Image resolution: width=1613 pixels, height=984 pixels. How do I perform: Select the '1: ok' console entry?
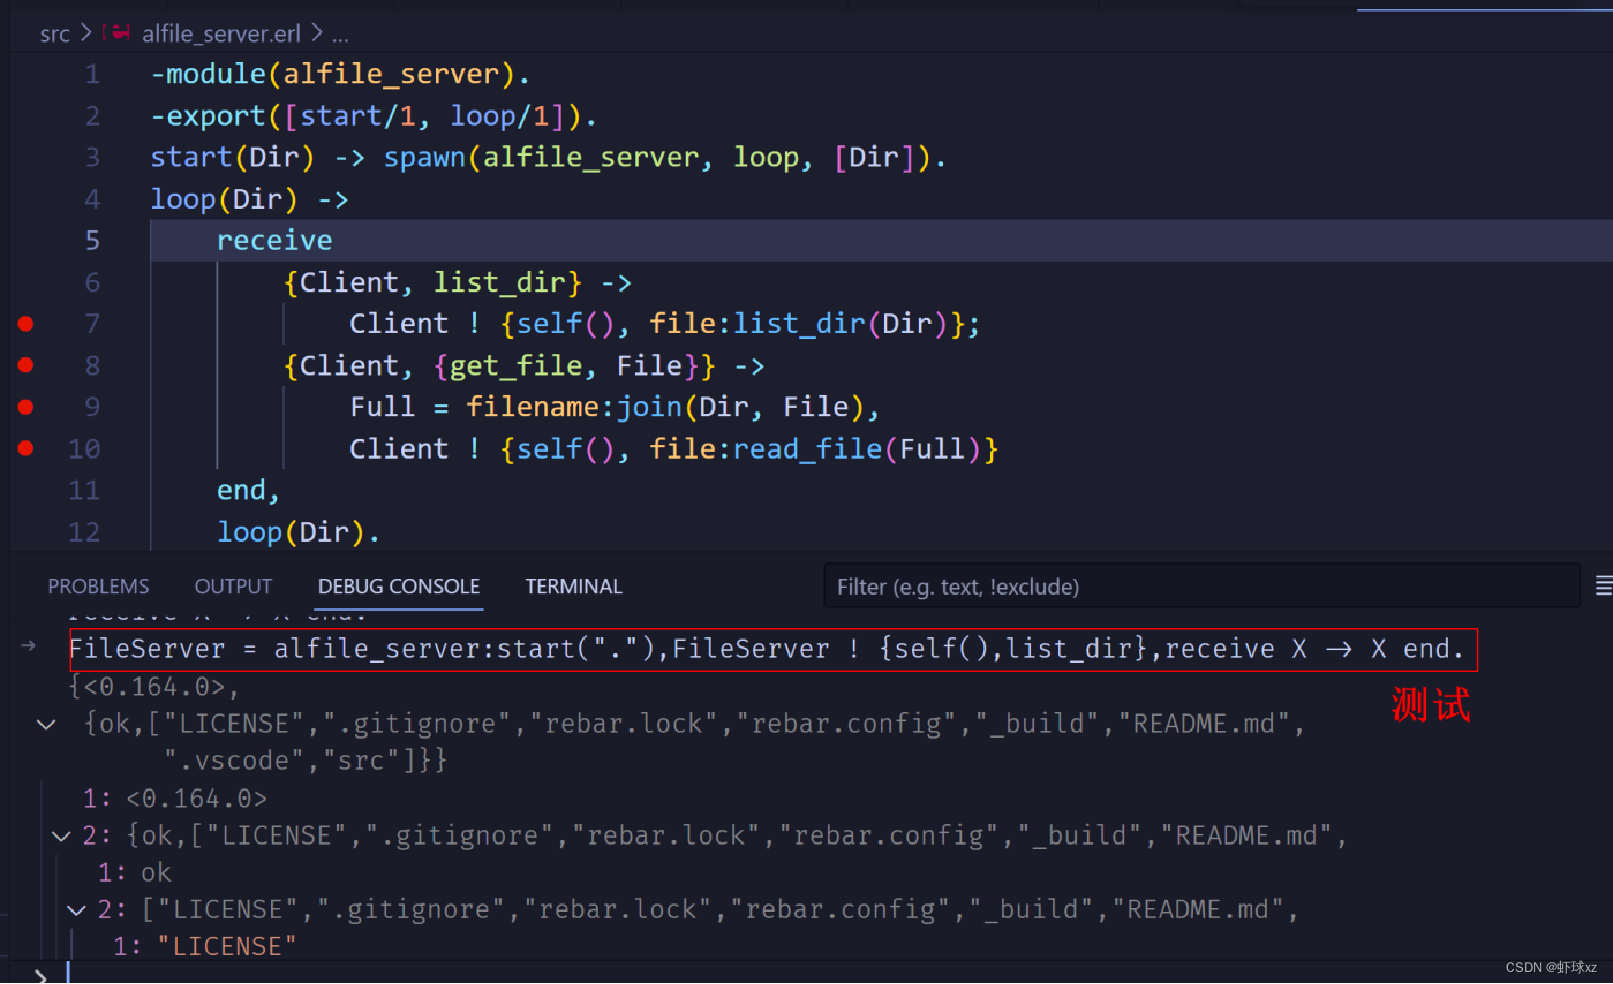135,873
